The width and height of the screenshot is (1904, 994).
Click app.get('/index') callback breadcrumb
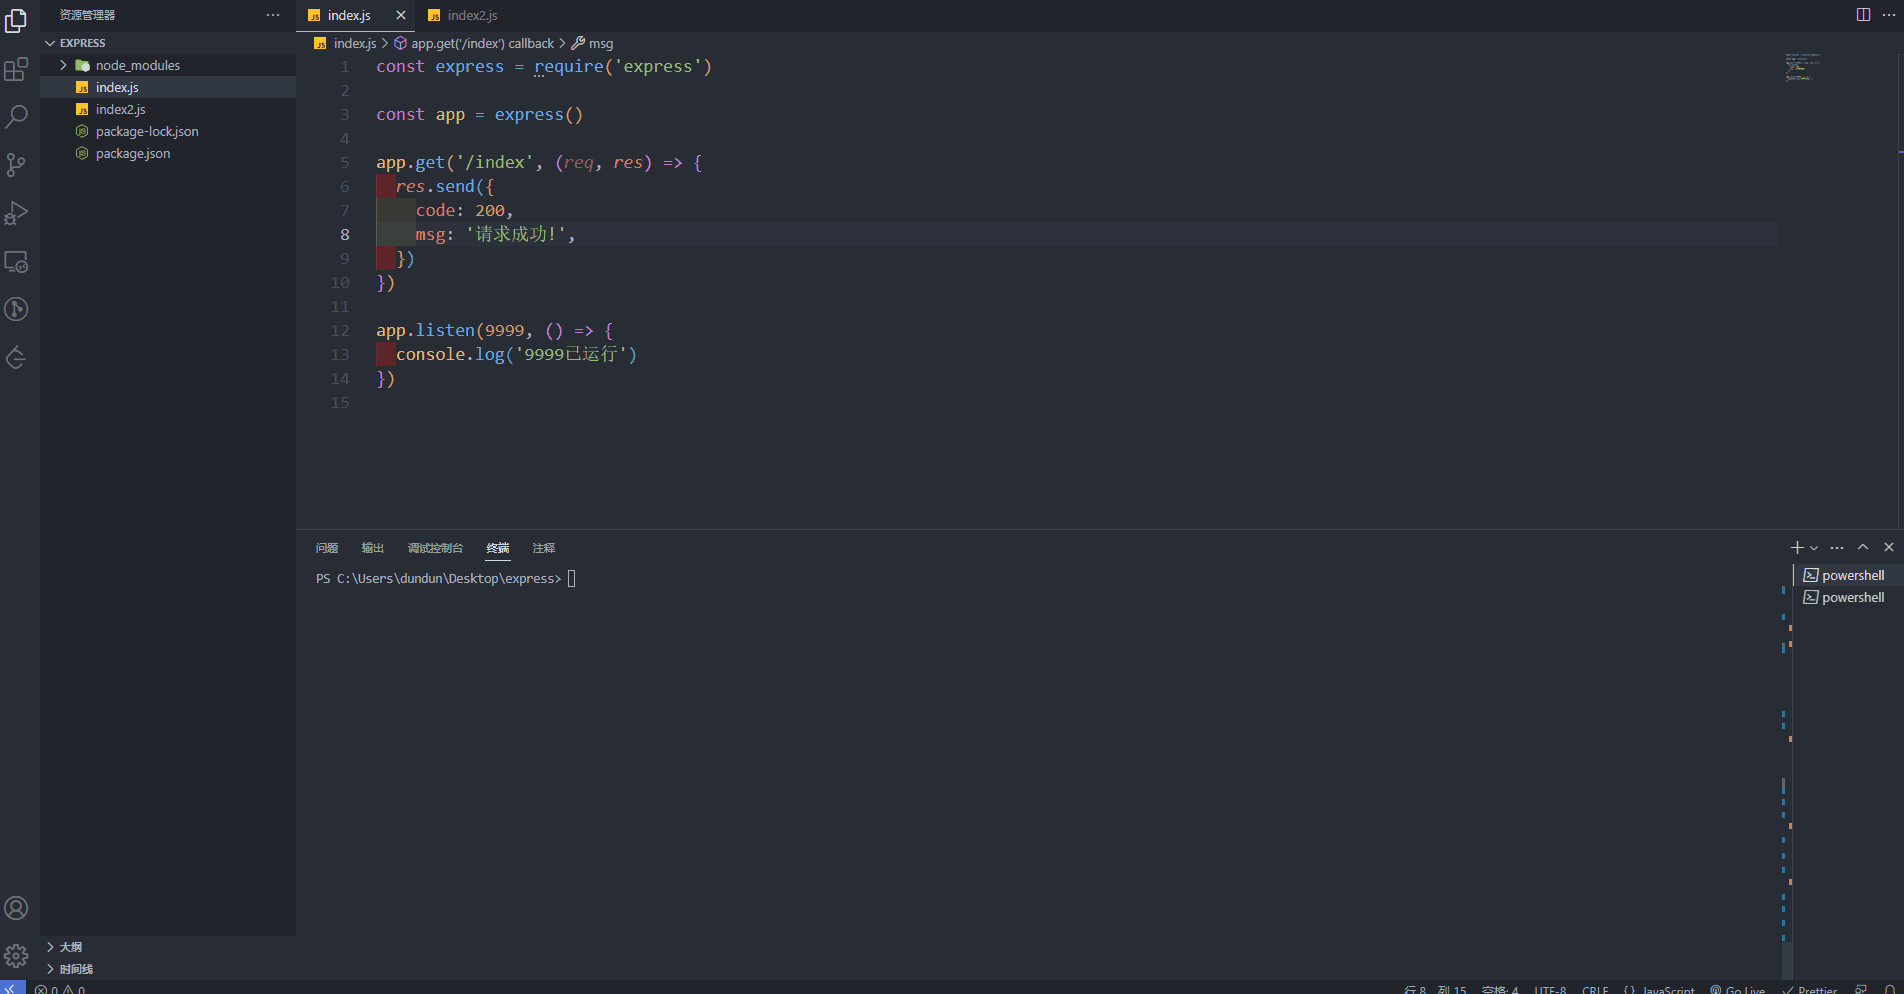point(482,43)
